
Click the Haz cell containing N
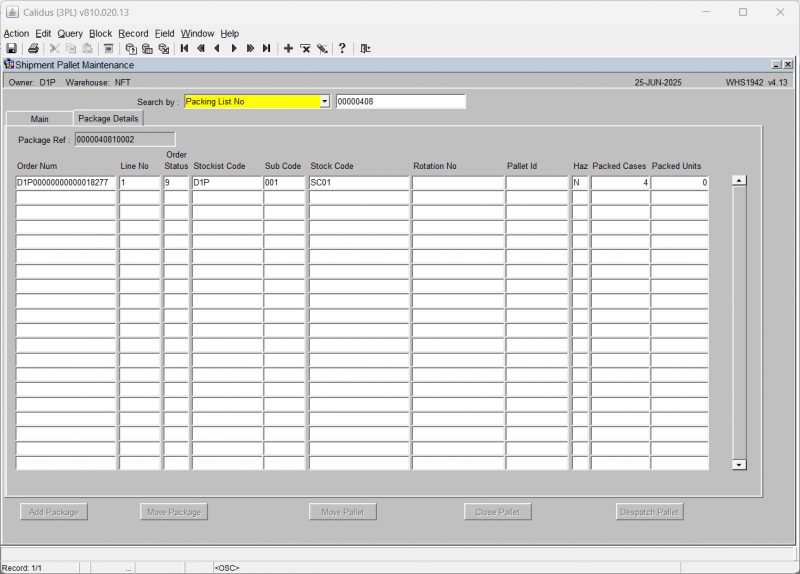coord(580,183)
